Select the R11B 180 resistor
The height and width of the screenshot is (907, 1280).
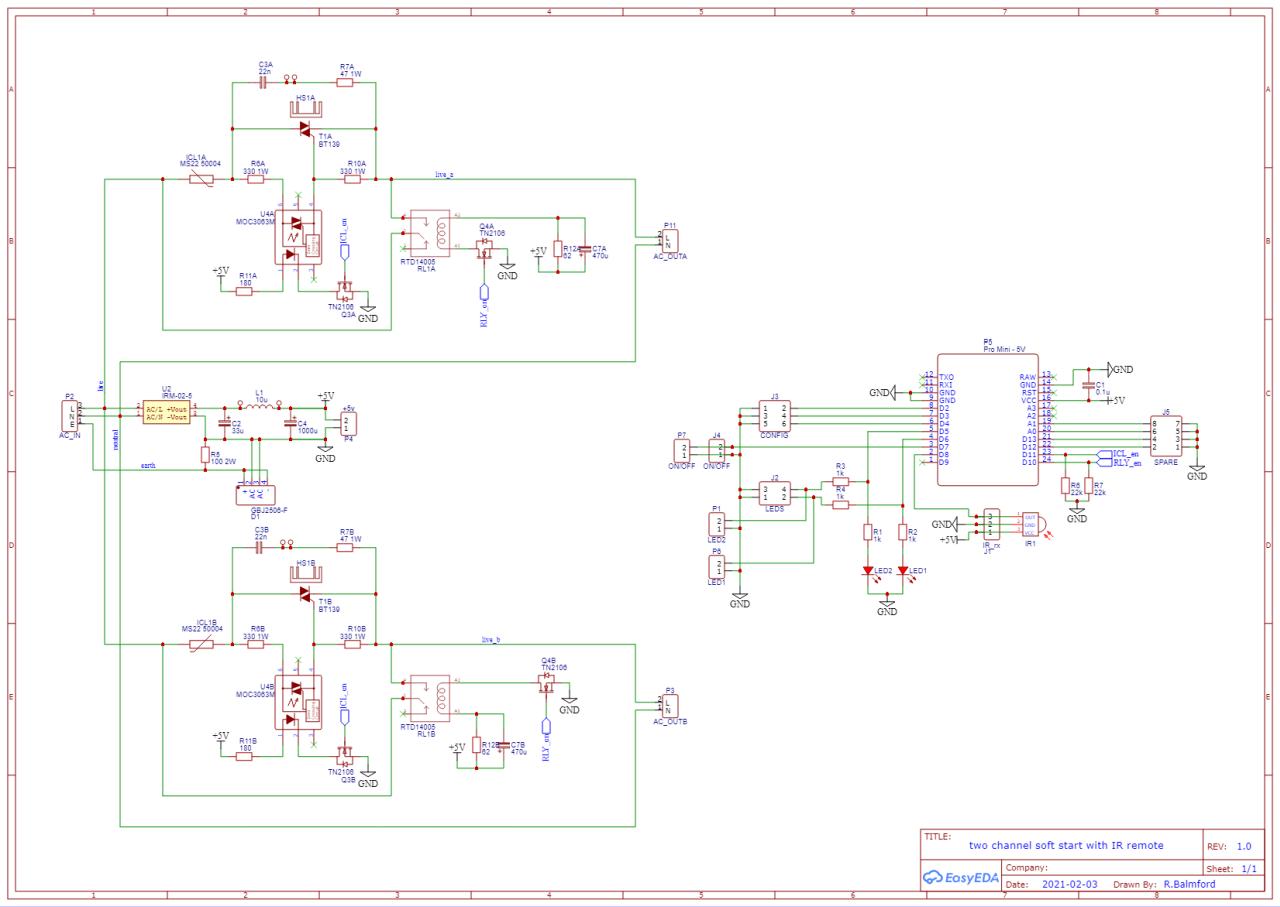[244, 757]
